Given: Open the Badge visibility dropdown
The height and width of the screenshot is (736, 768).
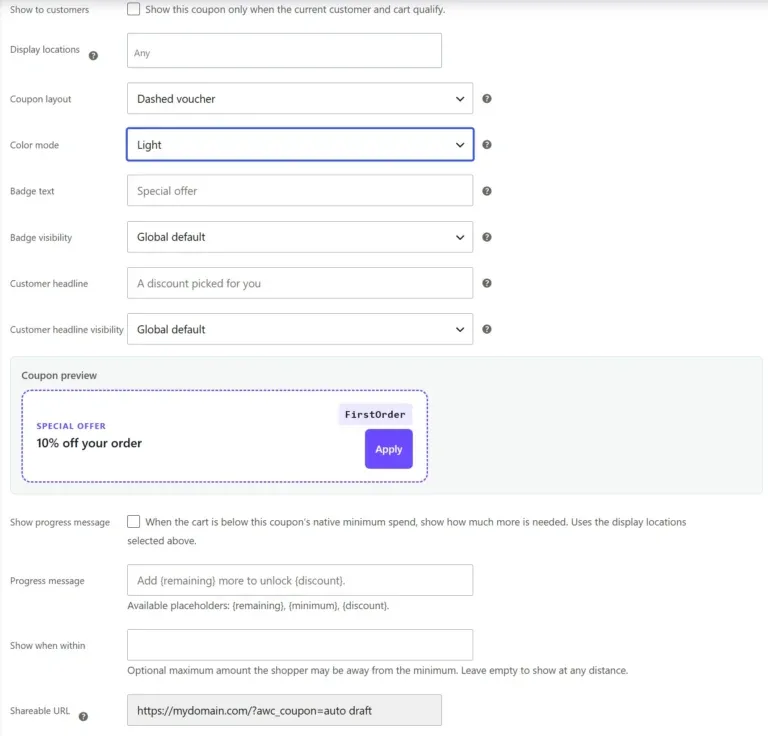Looking at the screenshot, I should (x=300, y=237).
